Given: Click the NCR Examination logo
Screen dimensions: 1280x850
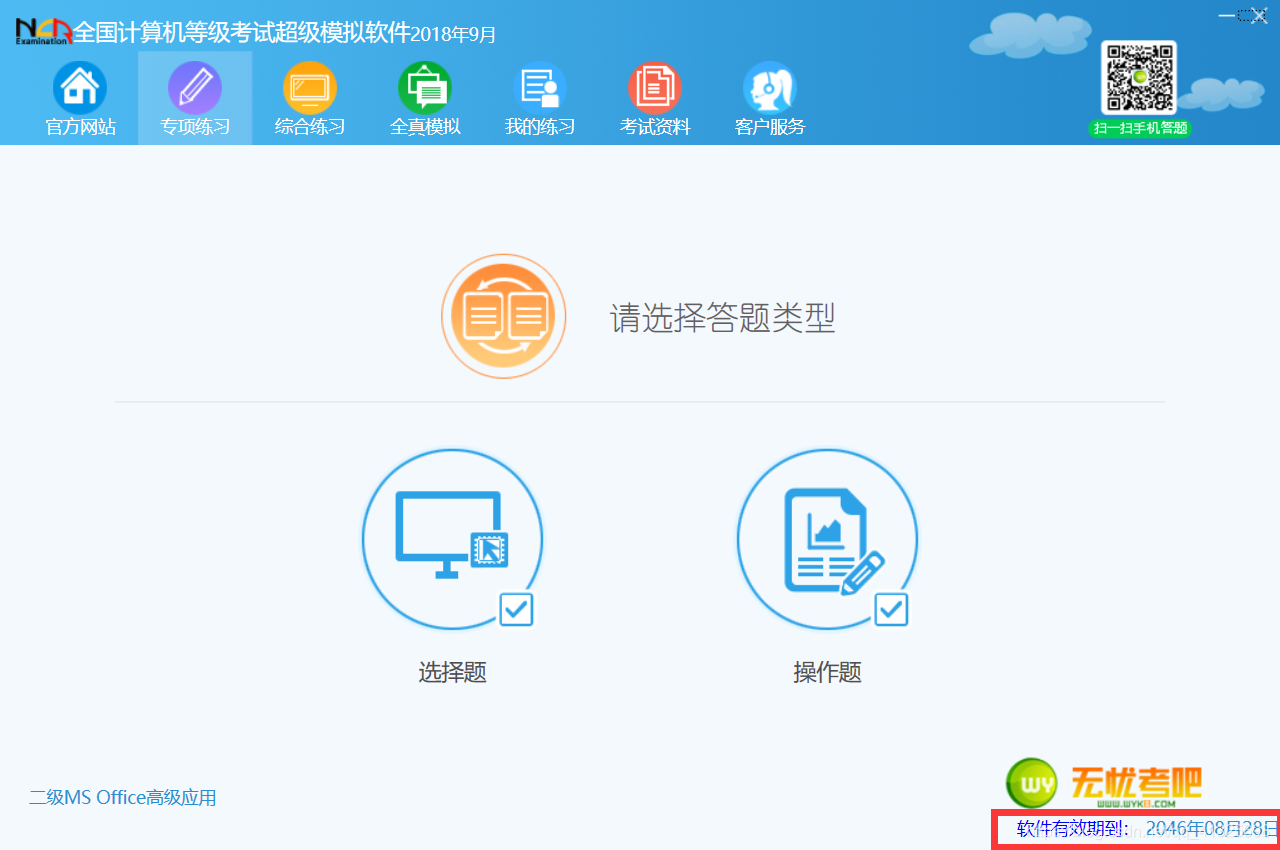Looking at the screenshot, I should click(x=43, y=31).
